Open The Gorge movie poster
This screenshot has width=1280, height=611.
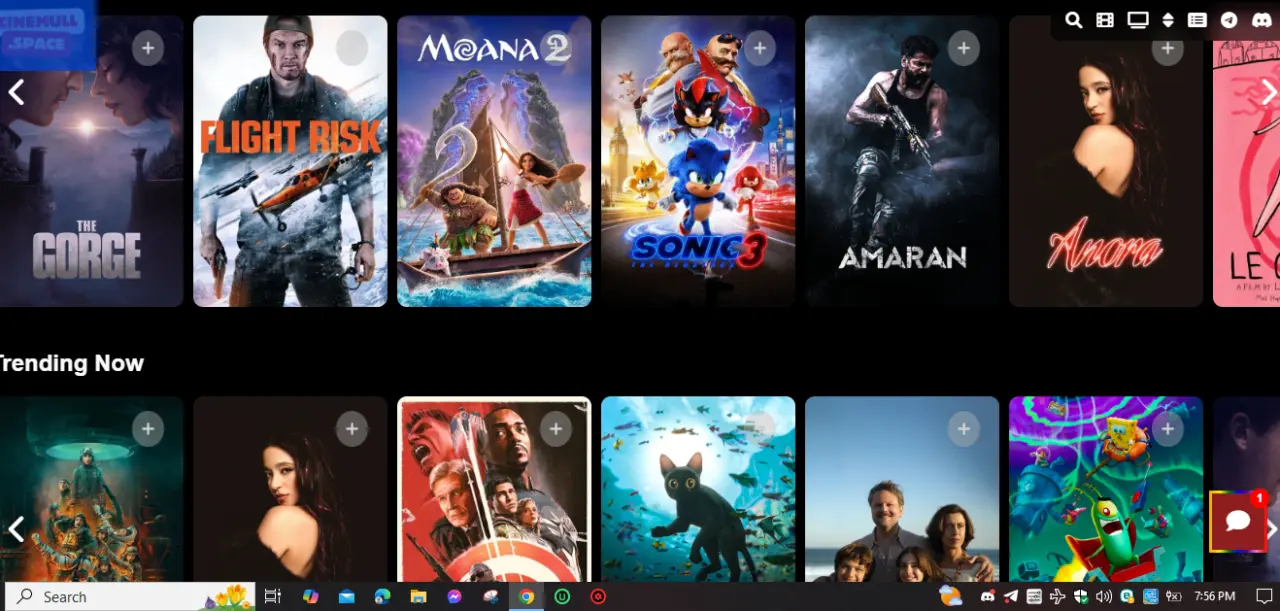point(91,161)
